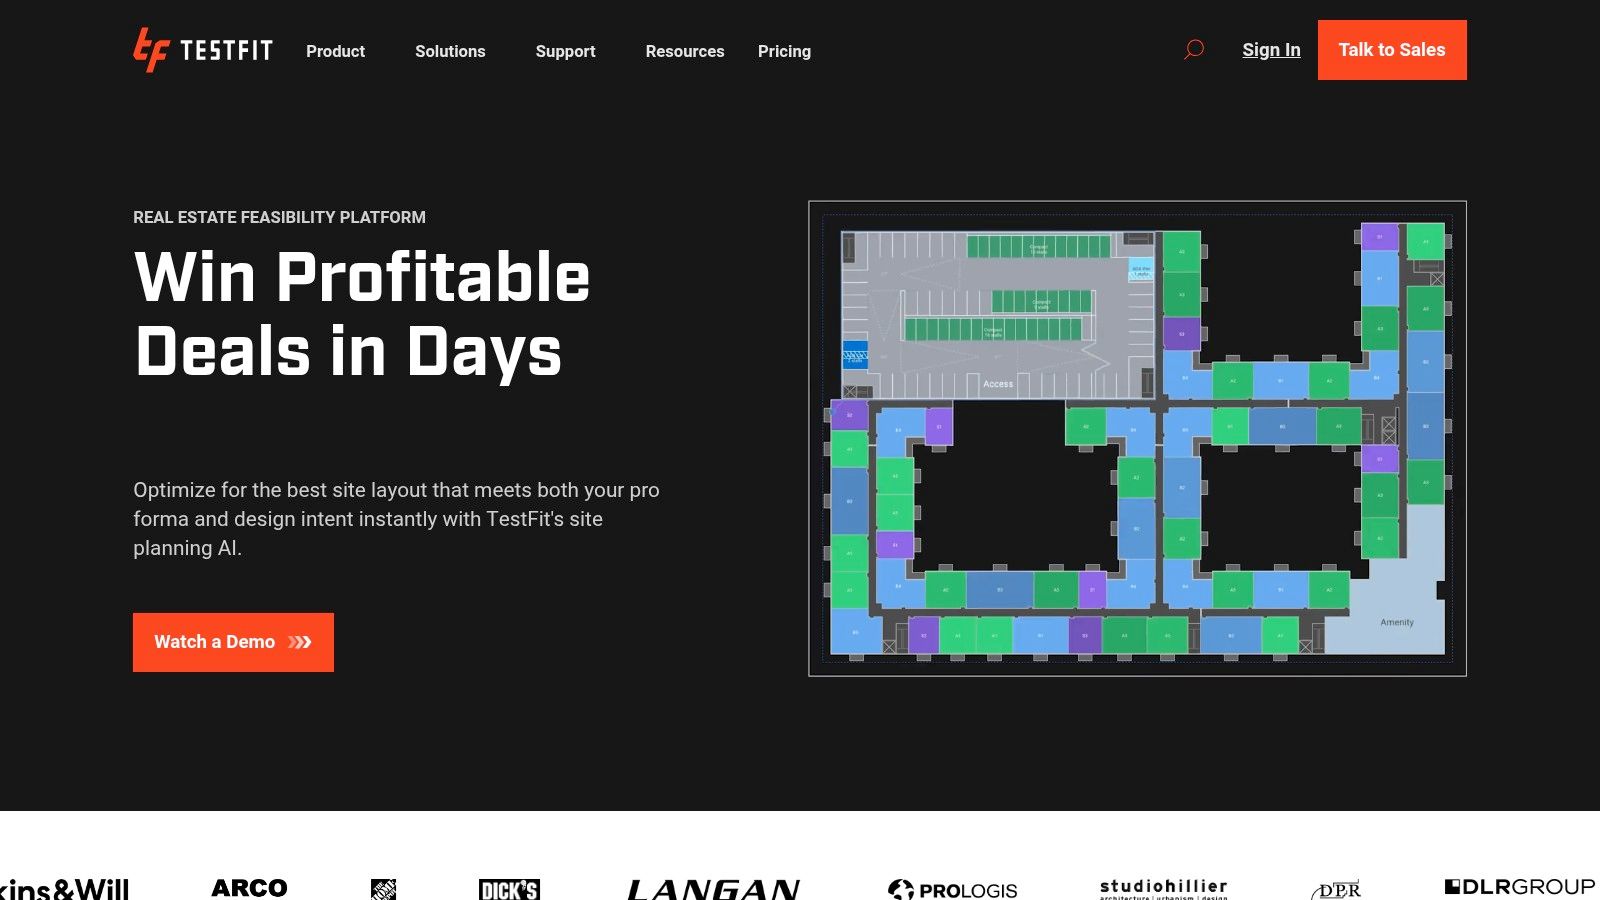1600x900 pixels.
Task: Click the 'Amenity' label in the floor plan
Action: click(x=1397, y=622)
